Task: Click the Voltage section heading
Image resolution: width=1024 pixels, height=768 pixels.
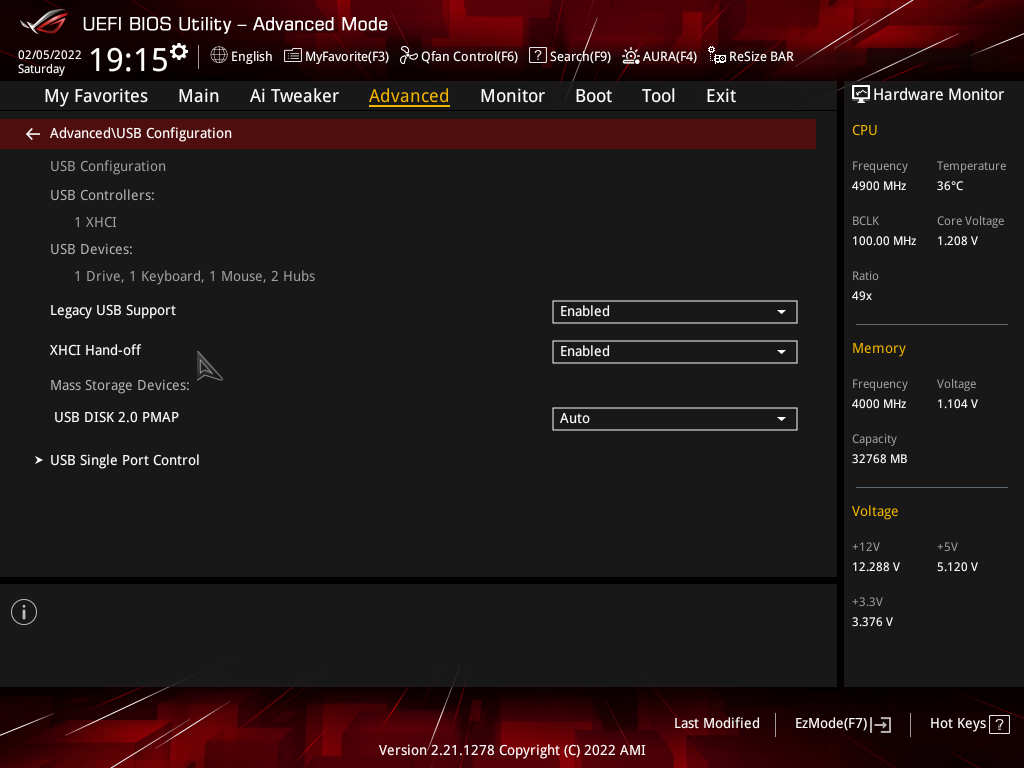Action: coord(874,511)
